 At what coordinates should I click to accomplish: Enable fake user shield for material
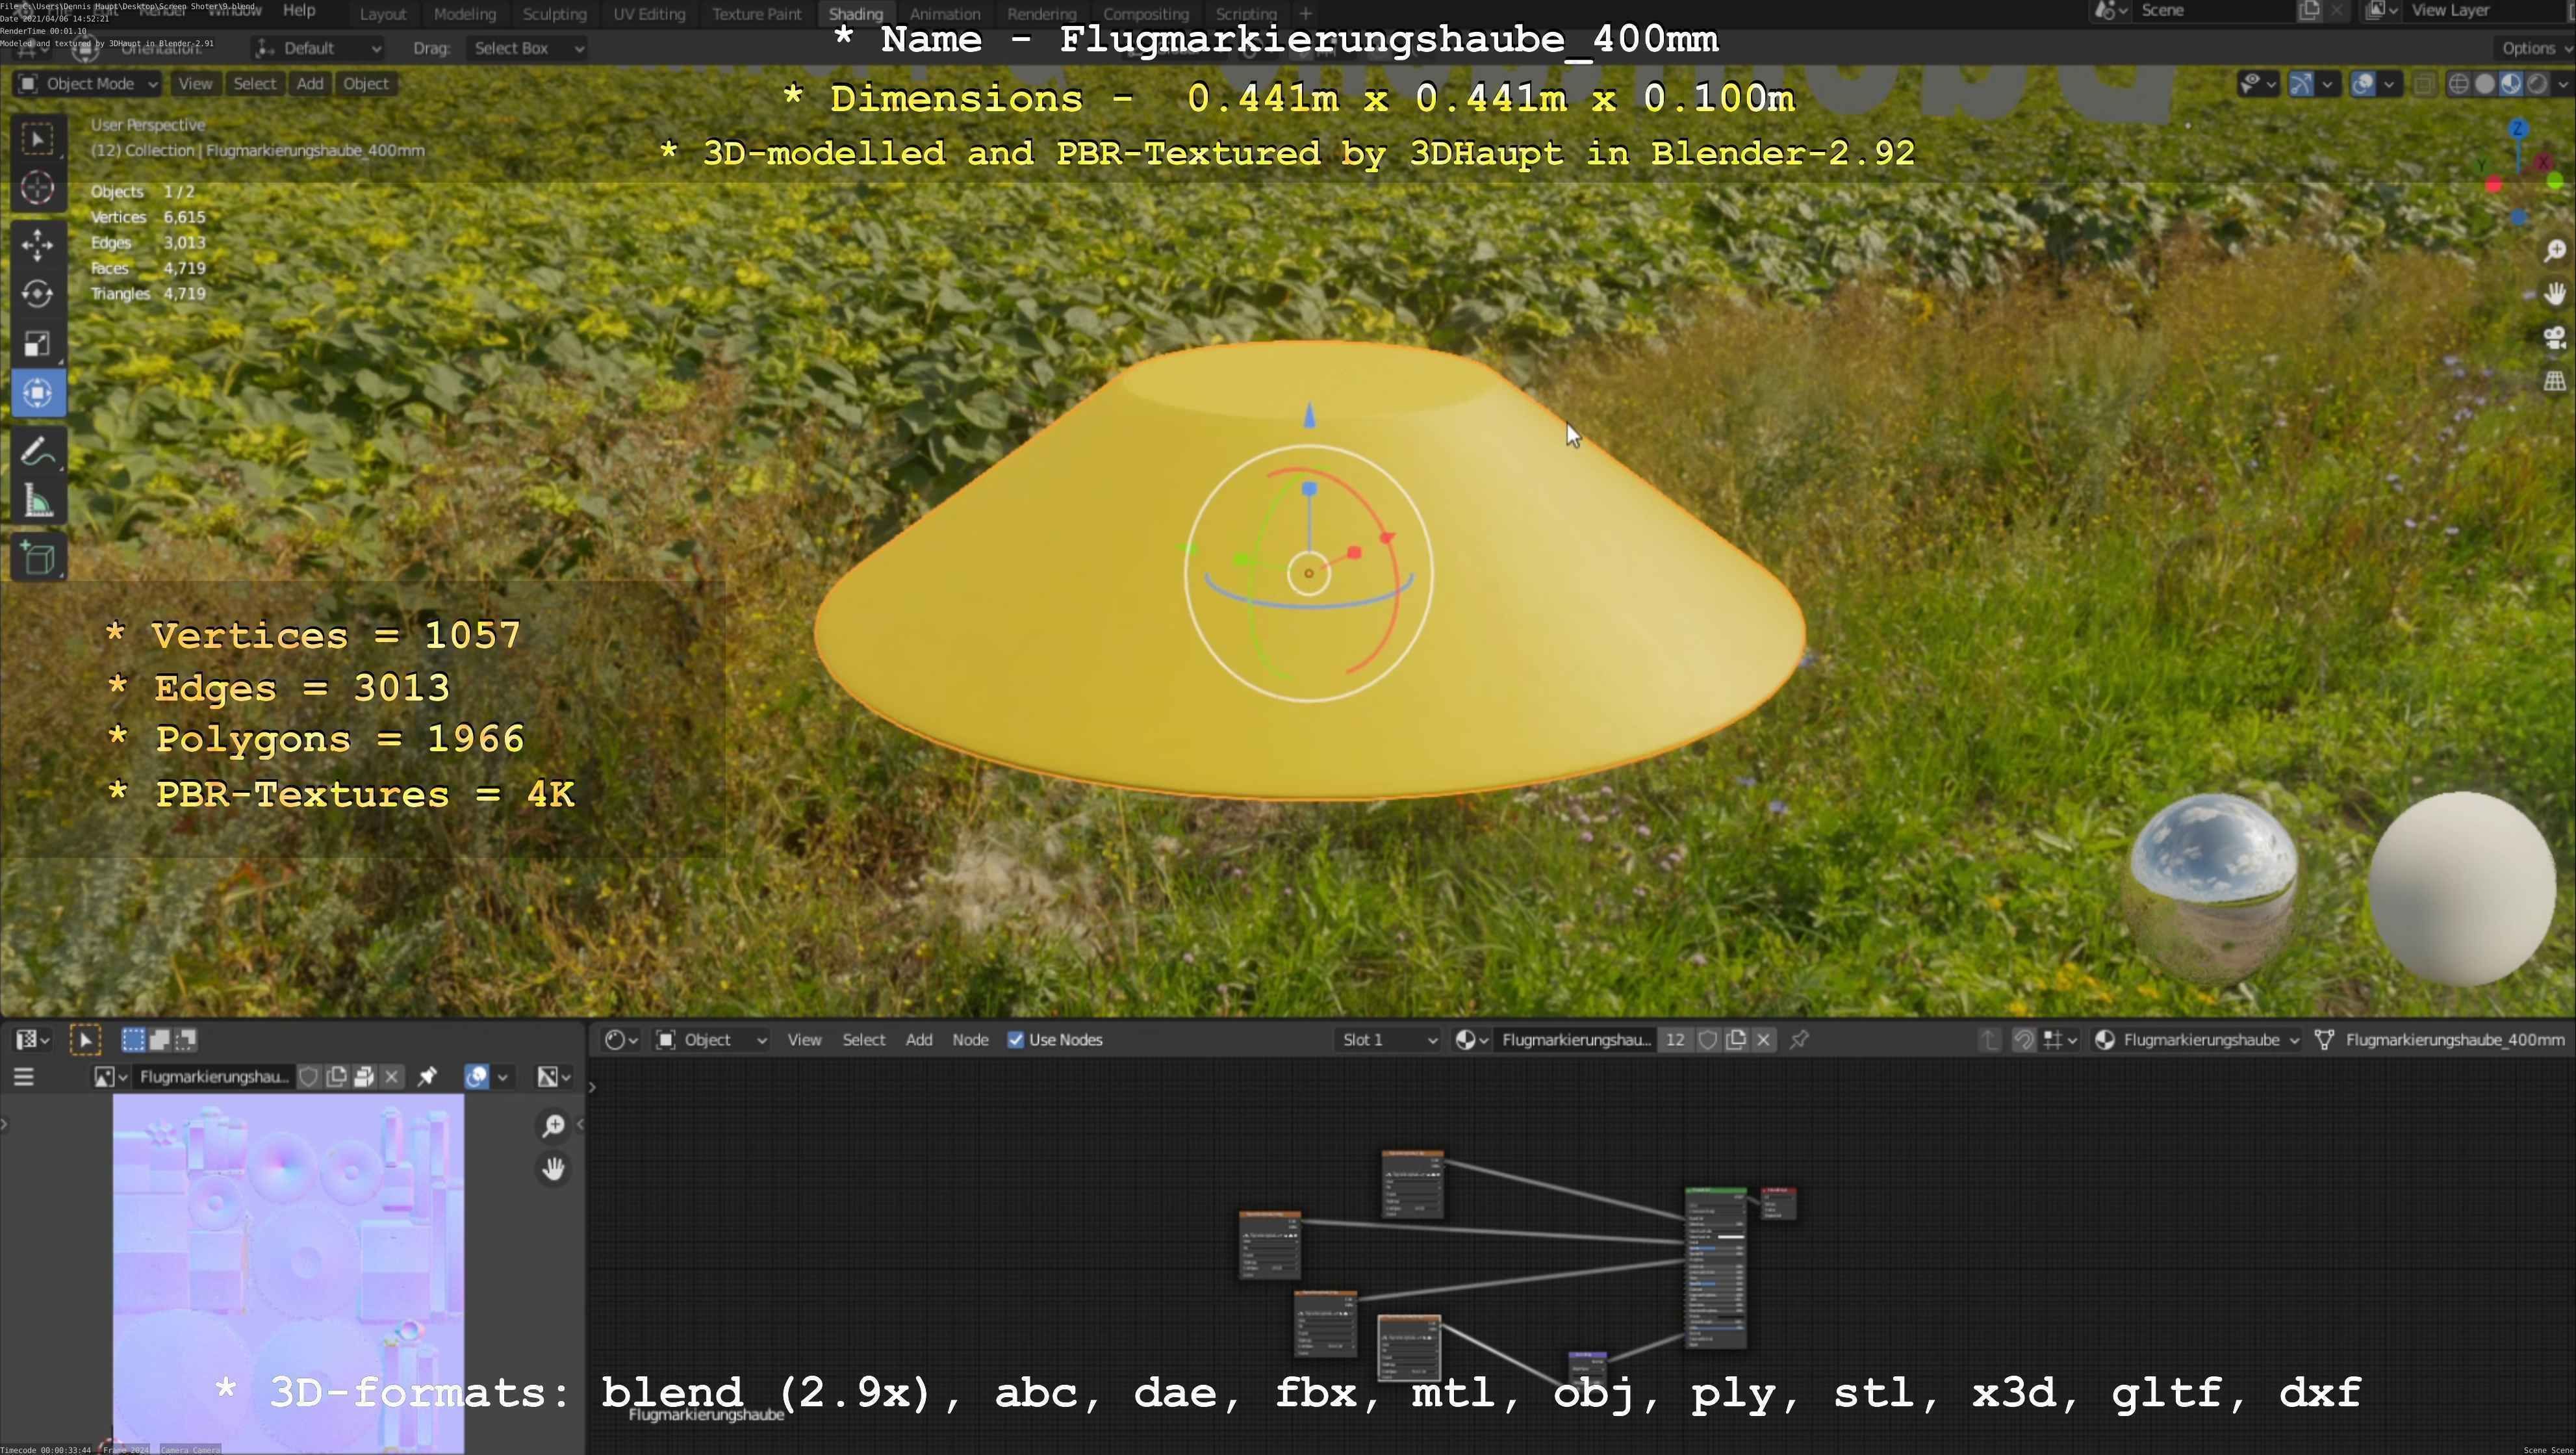pyautogui.click(x=1708, y=1040)
